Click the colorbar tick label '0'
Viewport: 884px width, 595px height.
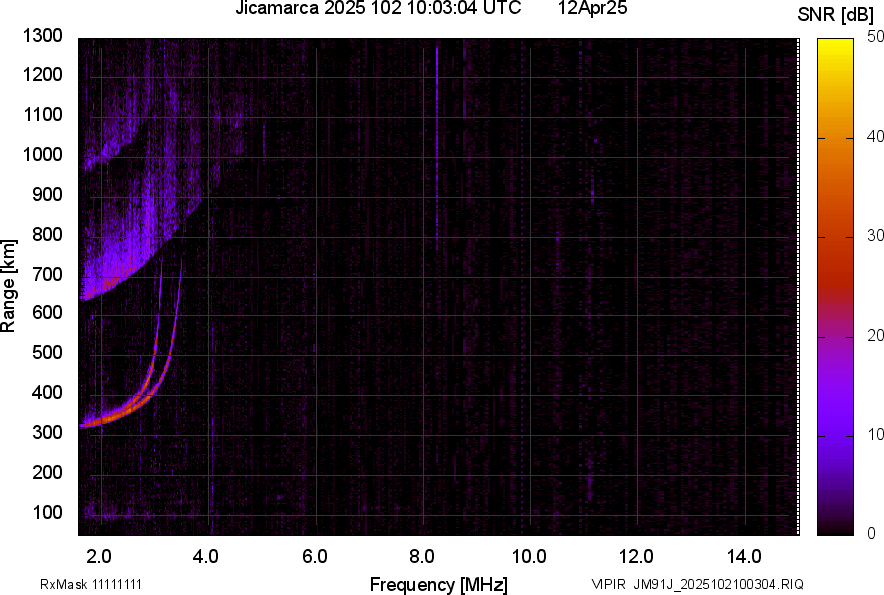pos(872,533)
